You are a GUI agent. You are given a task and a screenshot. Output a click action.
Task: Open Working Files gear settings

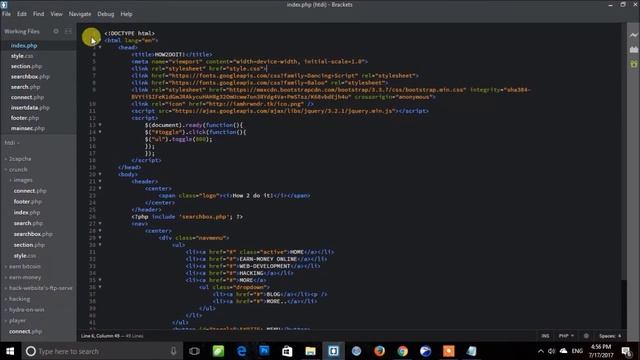pyautogui.click(x=56, y=31)
